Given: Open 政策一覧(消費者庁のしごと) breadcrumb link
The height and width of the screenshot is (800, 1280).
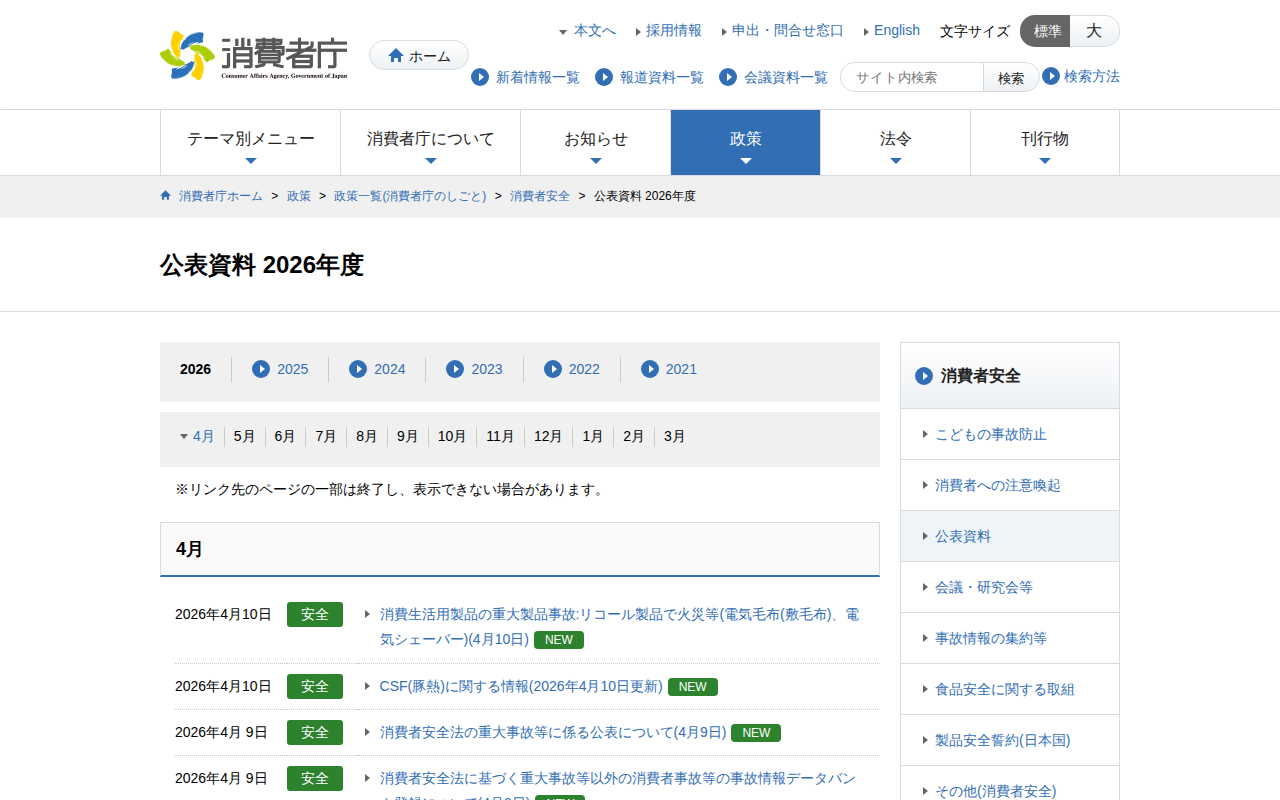Looking at the screenshot, I should click(x=410, y=196).
